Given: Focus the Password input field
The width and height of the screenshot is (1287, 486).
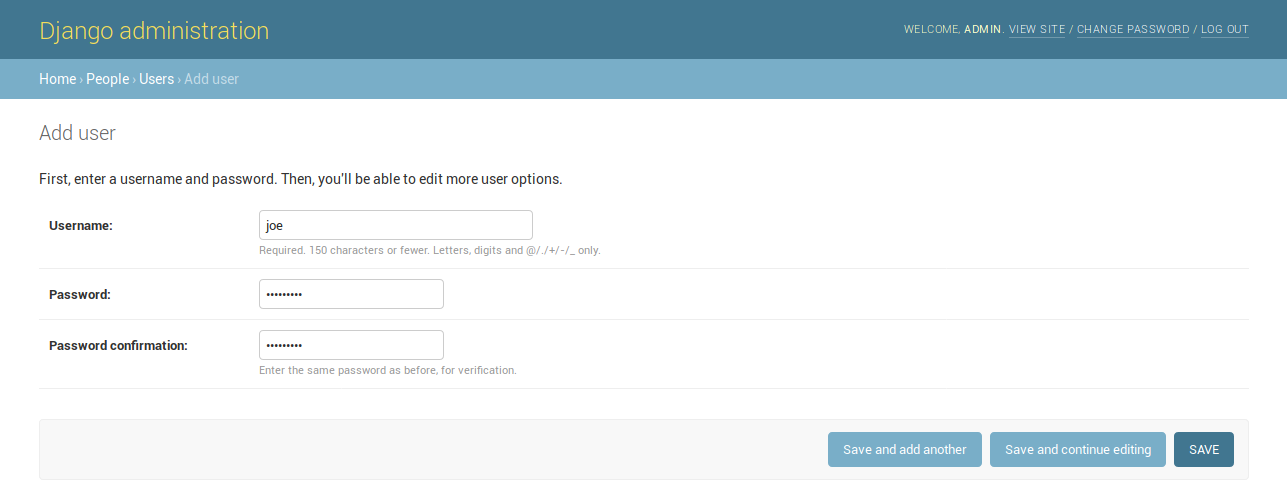Looking at the screenshot, I should pyautogui.click(x=351, y=294).
